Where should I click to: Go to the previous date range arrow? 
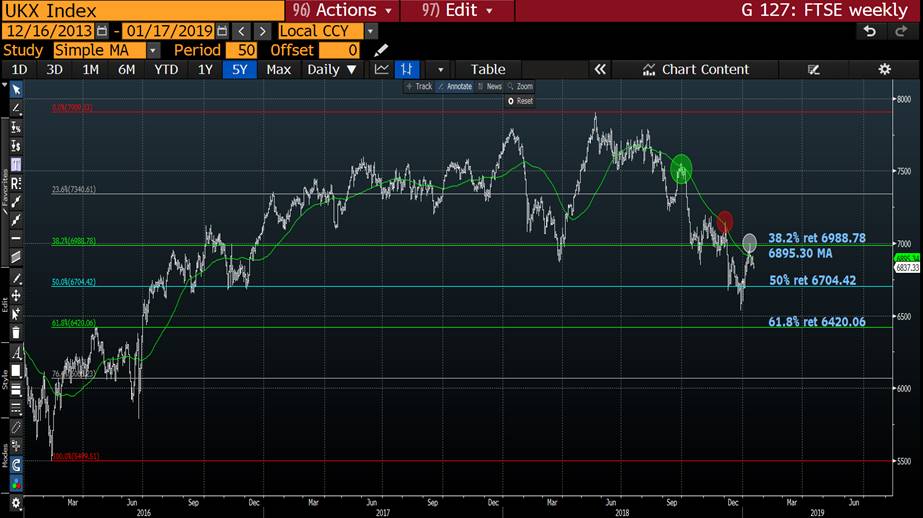point(241,31)
